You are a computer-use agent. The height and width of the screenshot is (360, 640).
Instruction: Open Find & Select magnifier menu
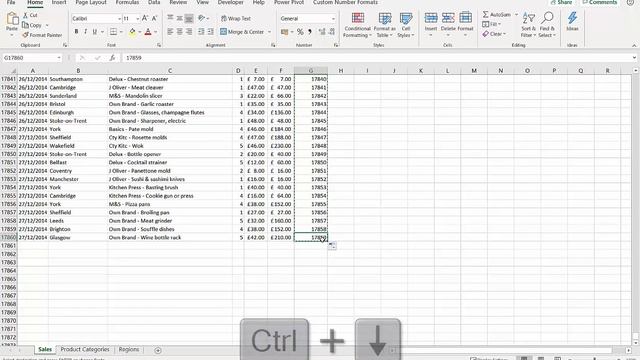pyautogui.click(x=547, y=25)
